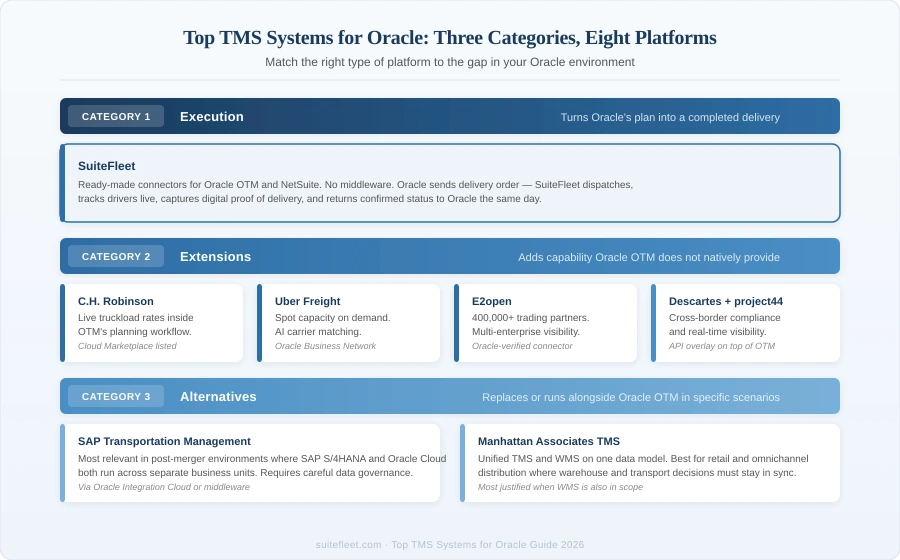The height and width of the screenshot is (560, 900).
Task: Click 'Most justified when WMS is also in scope'
Action: tap(560, 487)
